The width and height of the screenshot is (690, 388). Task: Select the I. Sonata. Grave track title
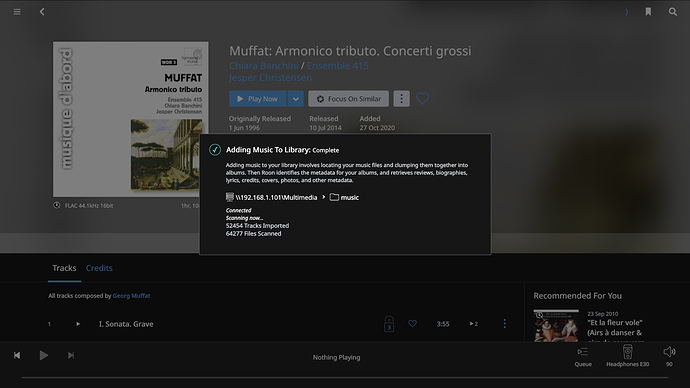[126, 324]
